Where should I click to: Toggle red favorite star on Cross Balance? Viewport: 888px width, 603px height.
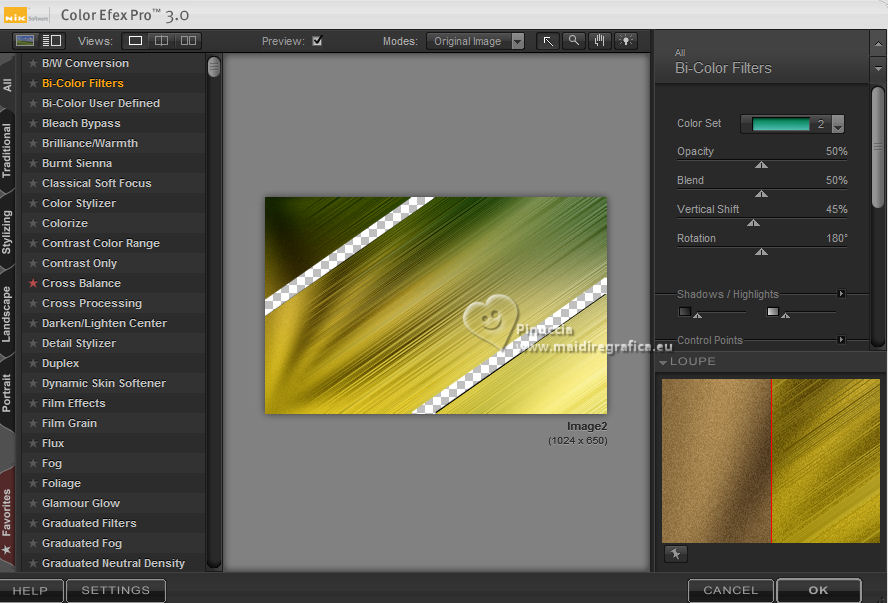[33, 283]
